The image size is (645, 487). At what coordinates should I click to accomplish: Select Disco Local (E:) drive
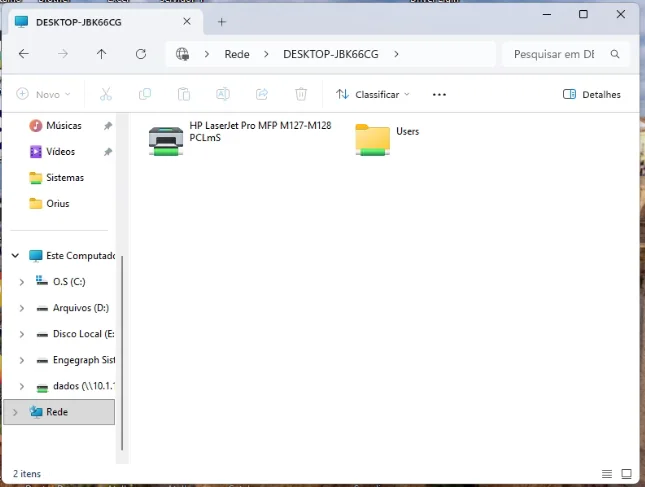point(75,334)
